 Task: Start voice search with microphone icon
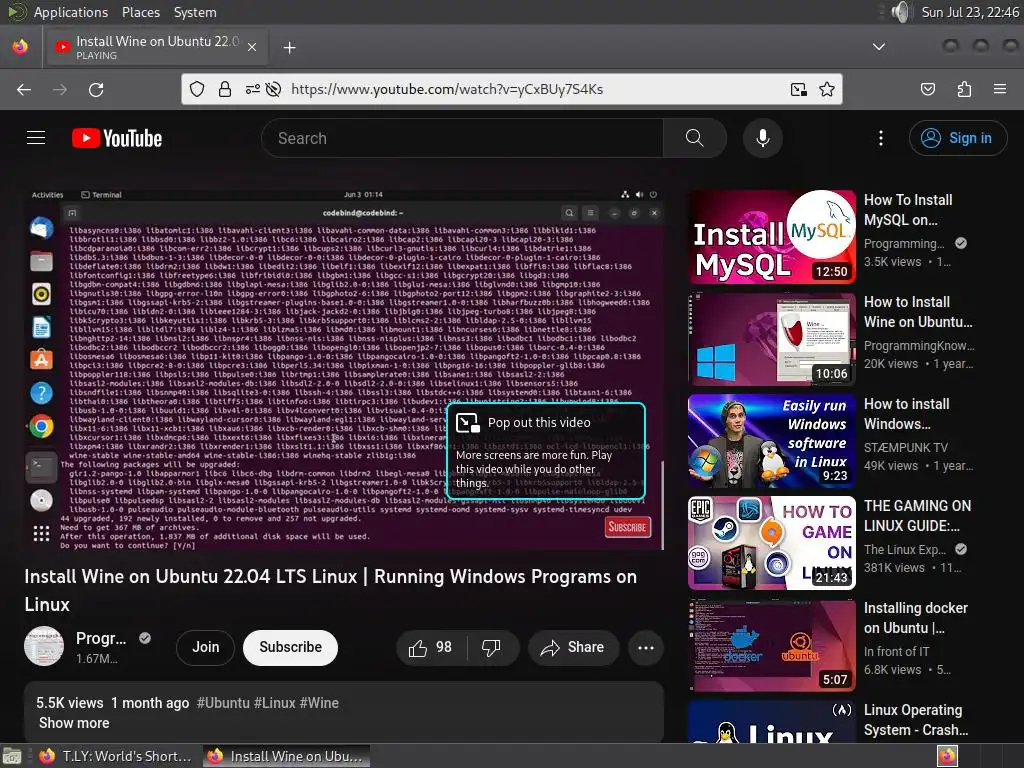[762, 138]
